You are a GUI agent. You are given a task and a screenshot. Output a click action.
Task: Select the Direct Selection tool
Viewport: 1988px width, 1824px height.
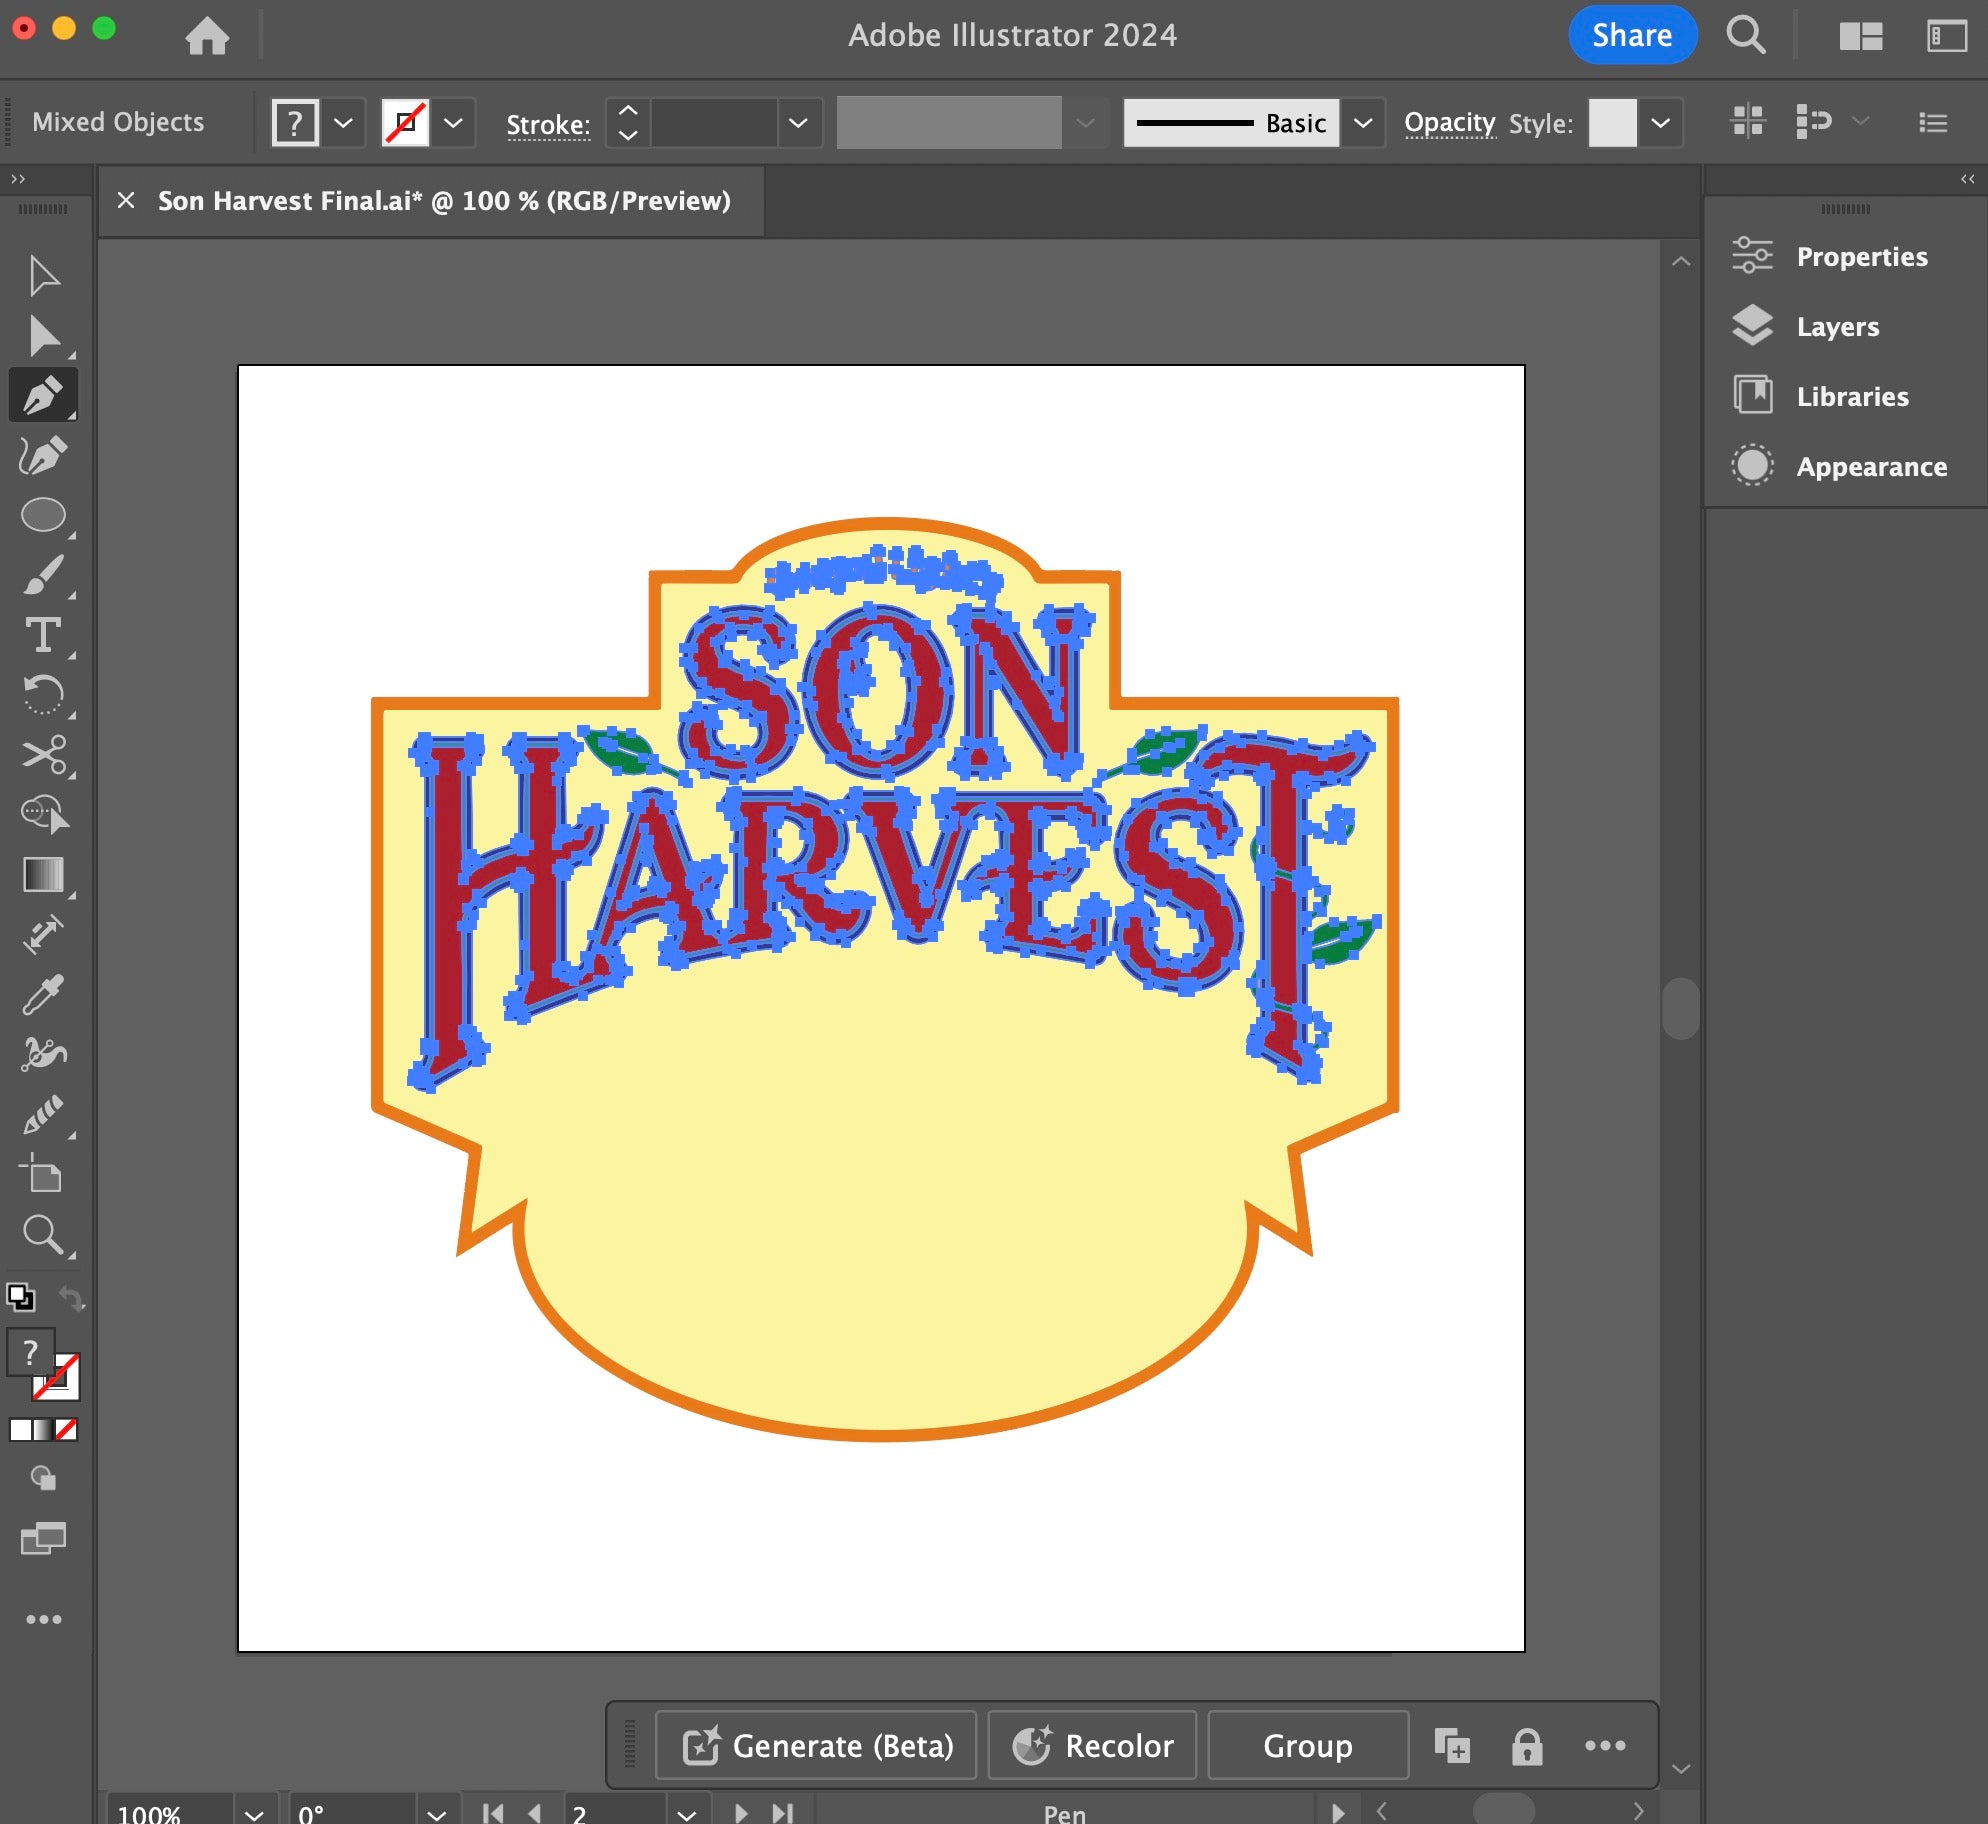43,336
